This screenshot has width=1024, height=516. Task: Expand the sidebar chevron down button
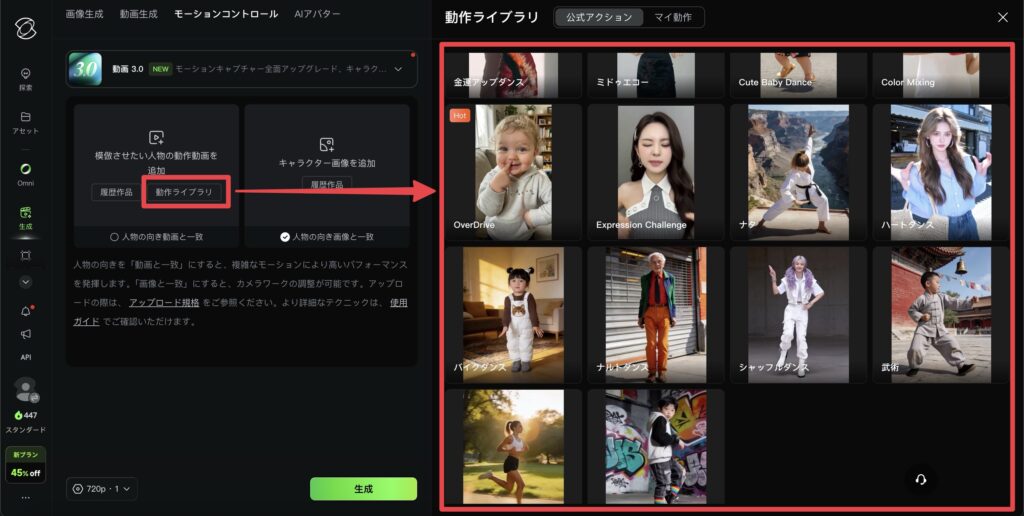tap(25, 282)
